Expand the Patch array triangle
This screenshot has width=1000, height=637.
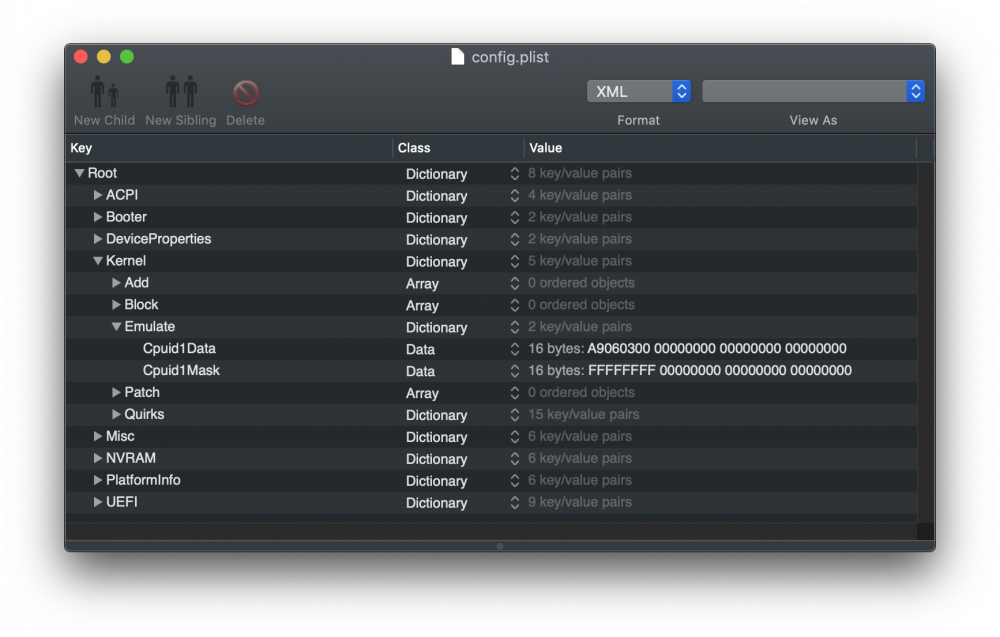116,392
